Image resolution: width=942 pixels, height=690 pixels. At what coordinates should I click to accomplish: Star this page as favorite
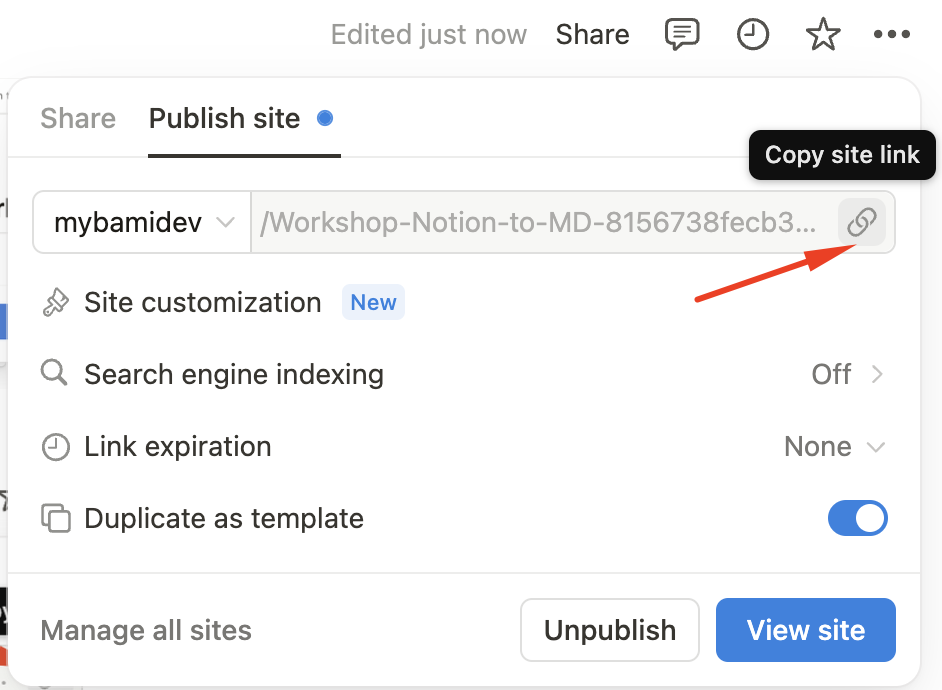tap(822, 35)
